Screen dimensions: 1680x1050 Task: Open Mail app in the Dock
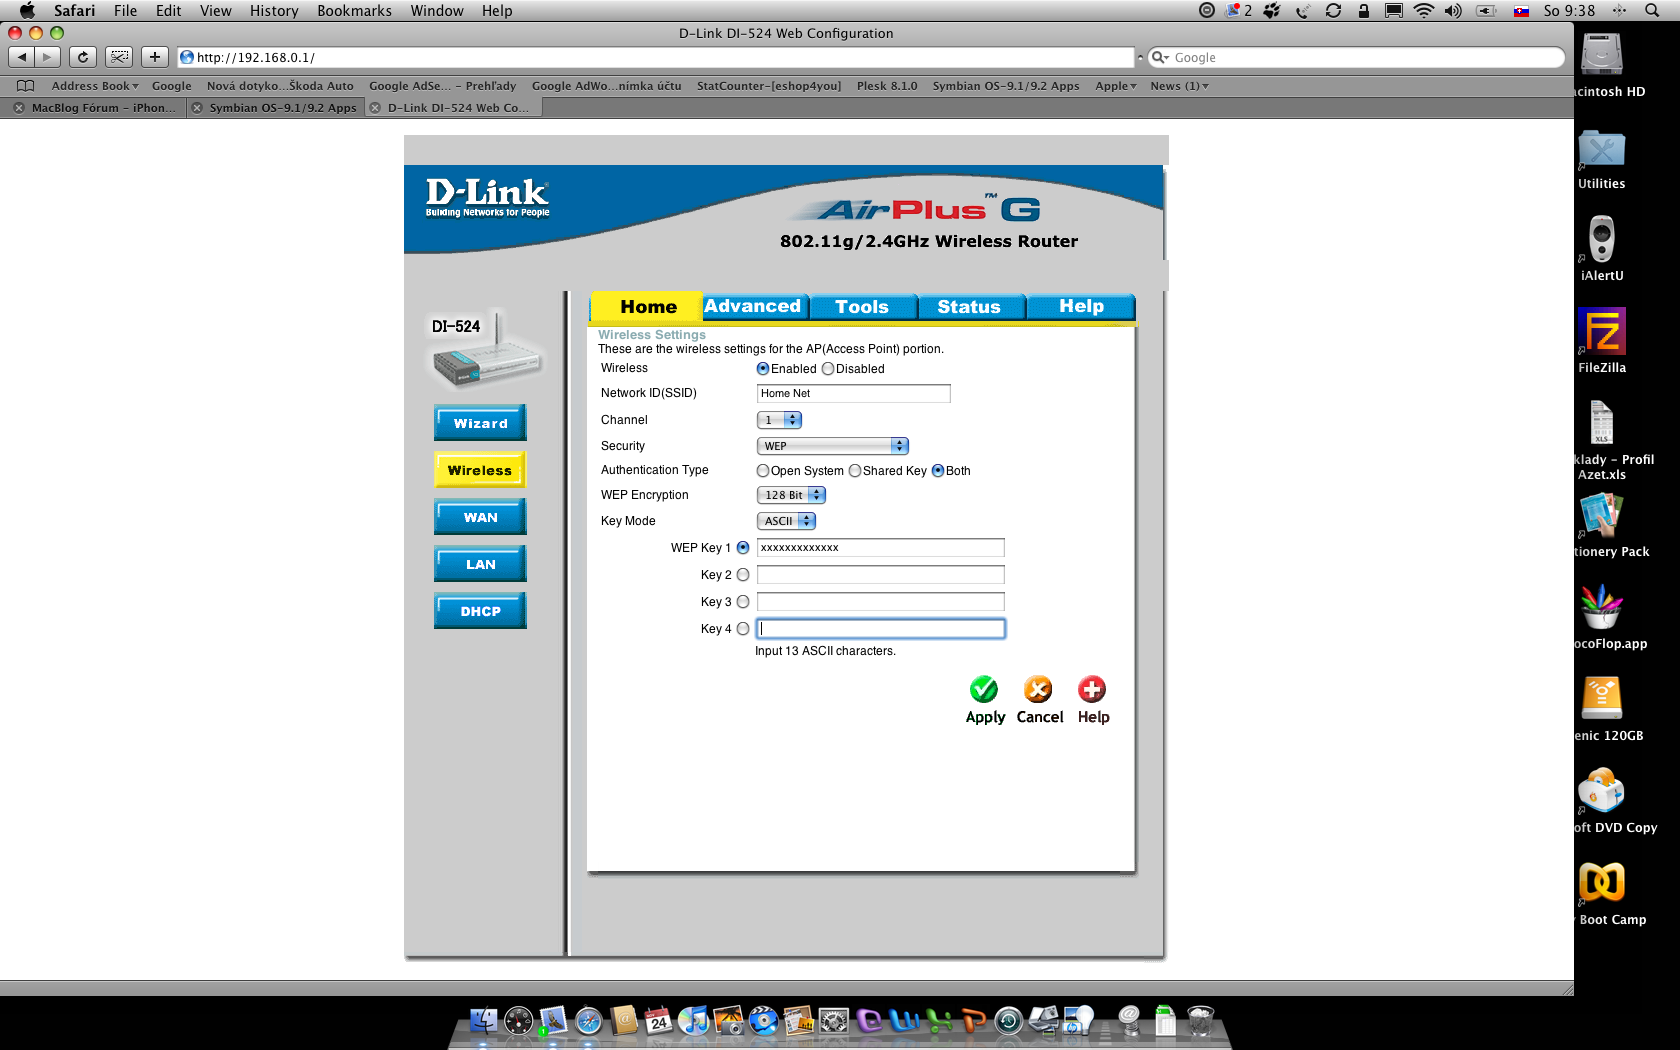pyautogui.click(x=553, y=1020)
